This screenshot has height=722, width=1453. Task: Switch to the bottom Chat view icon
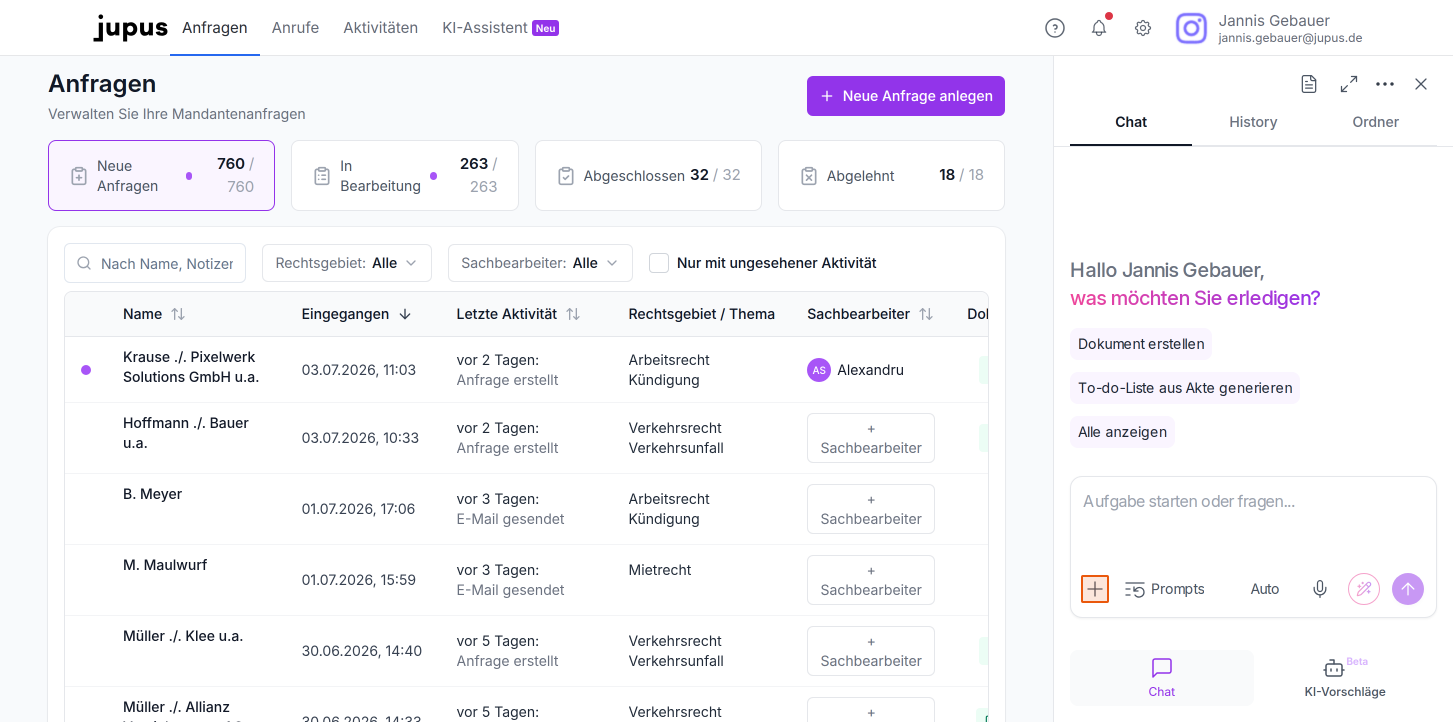[1162, 678]
